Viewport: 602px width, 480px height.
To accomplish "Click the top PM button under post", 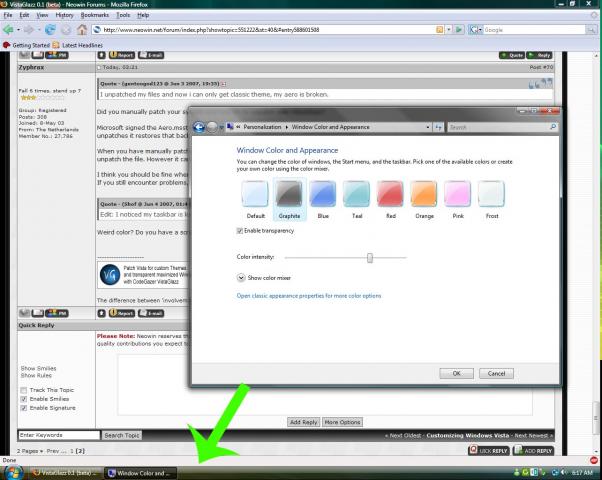I will 57,55.
